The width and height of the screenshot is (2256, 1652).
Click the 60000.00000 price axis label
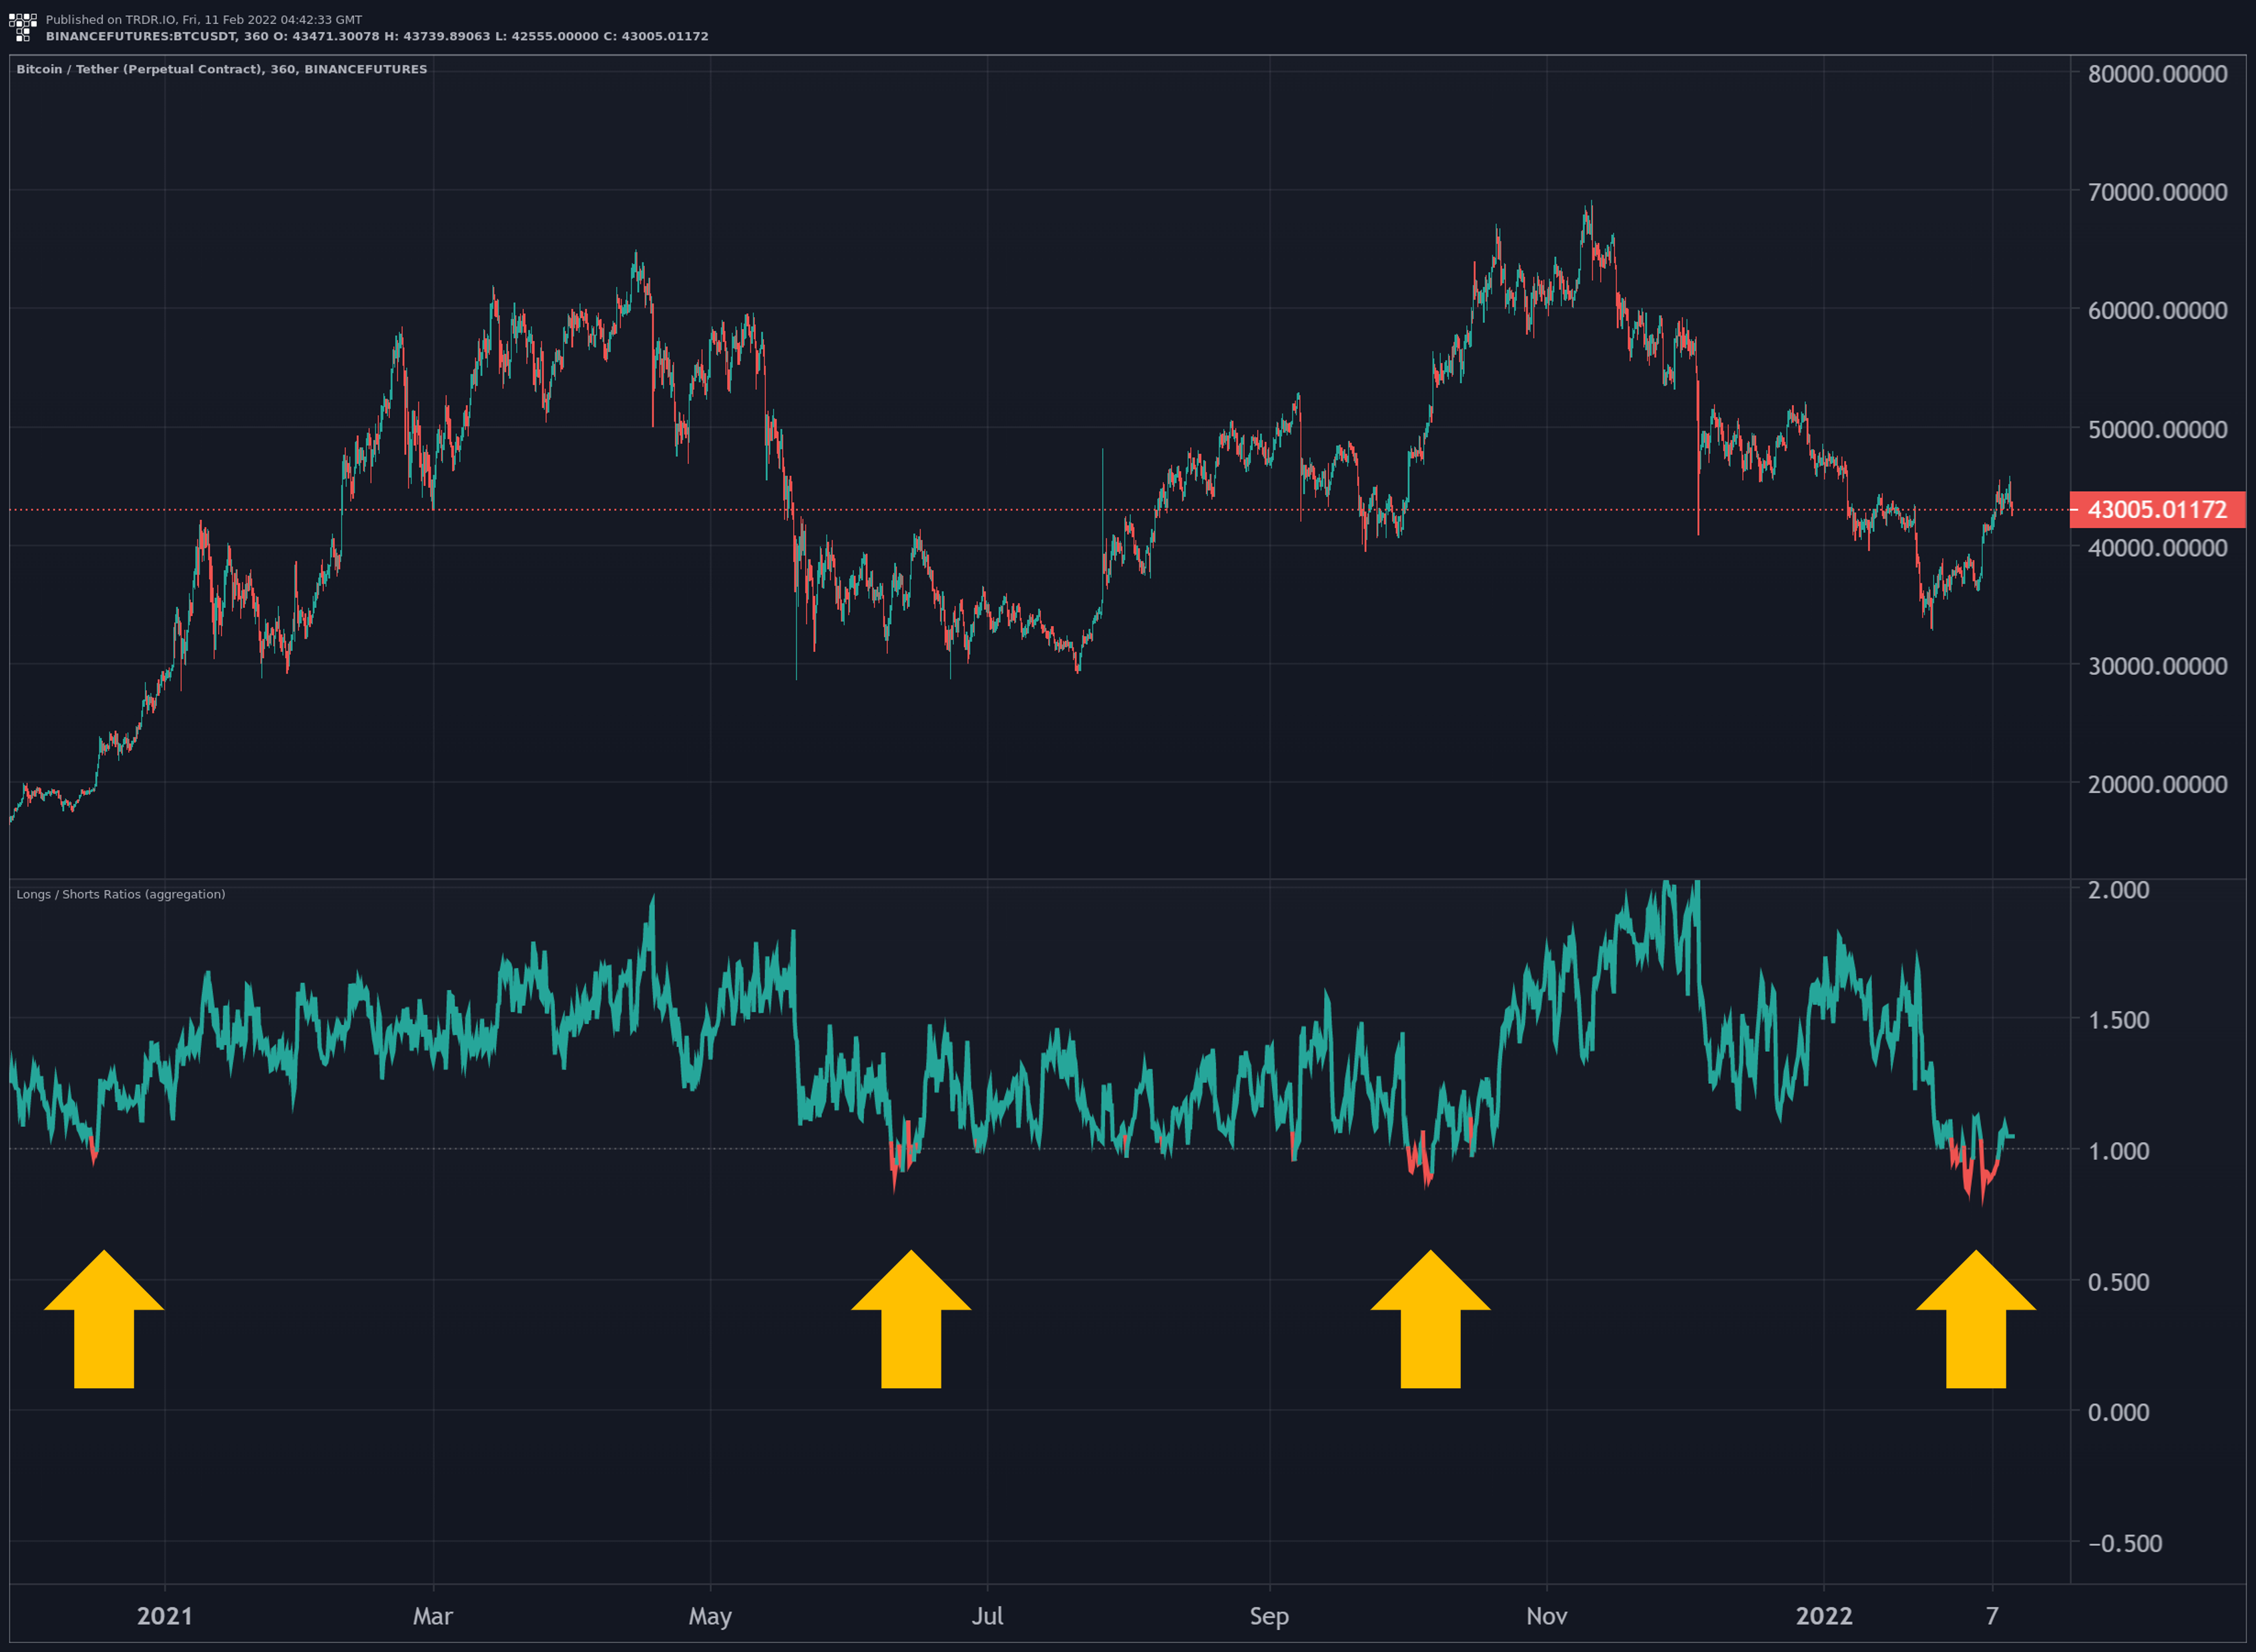coord(2157,310)
